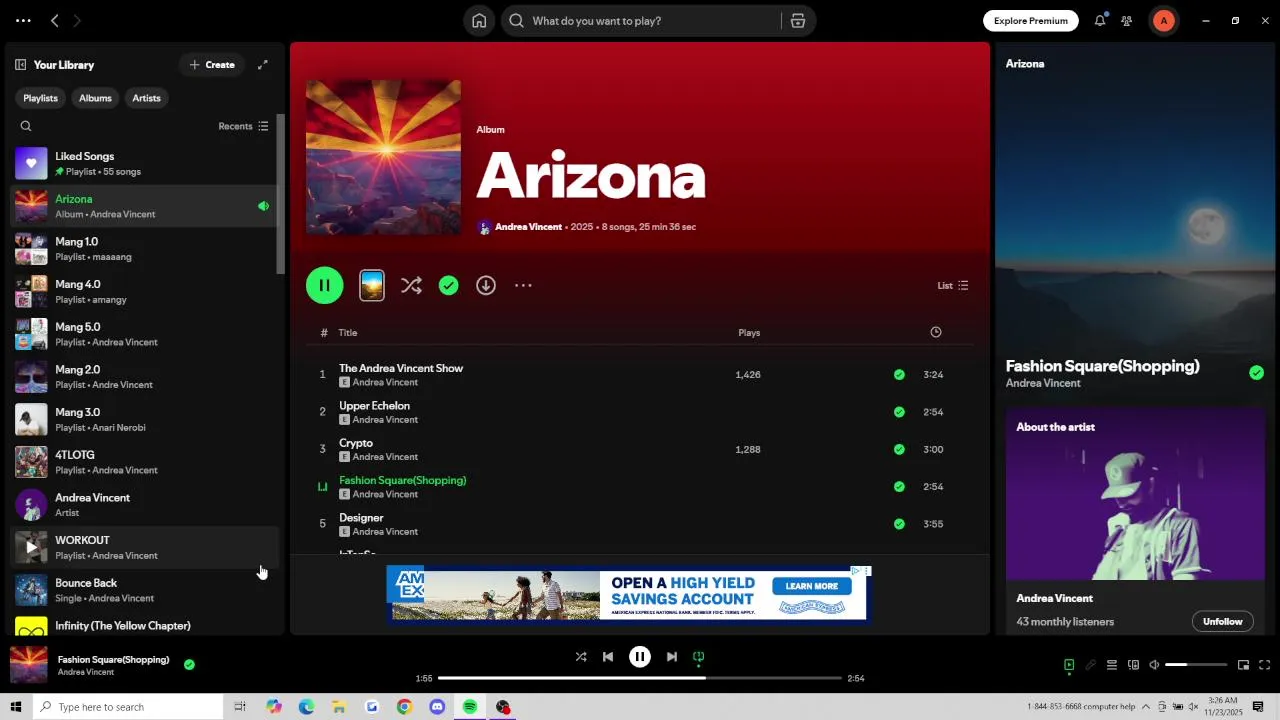Open the user profile avatar menu
This screenshot has height=720, width=1280.
[x=1163, y=20]
